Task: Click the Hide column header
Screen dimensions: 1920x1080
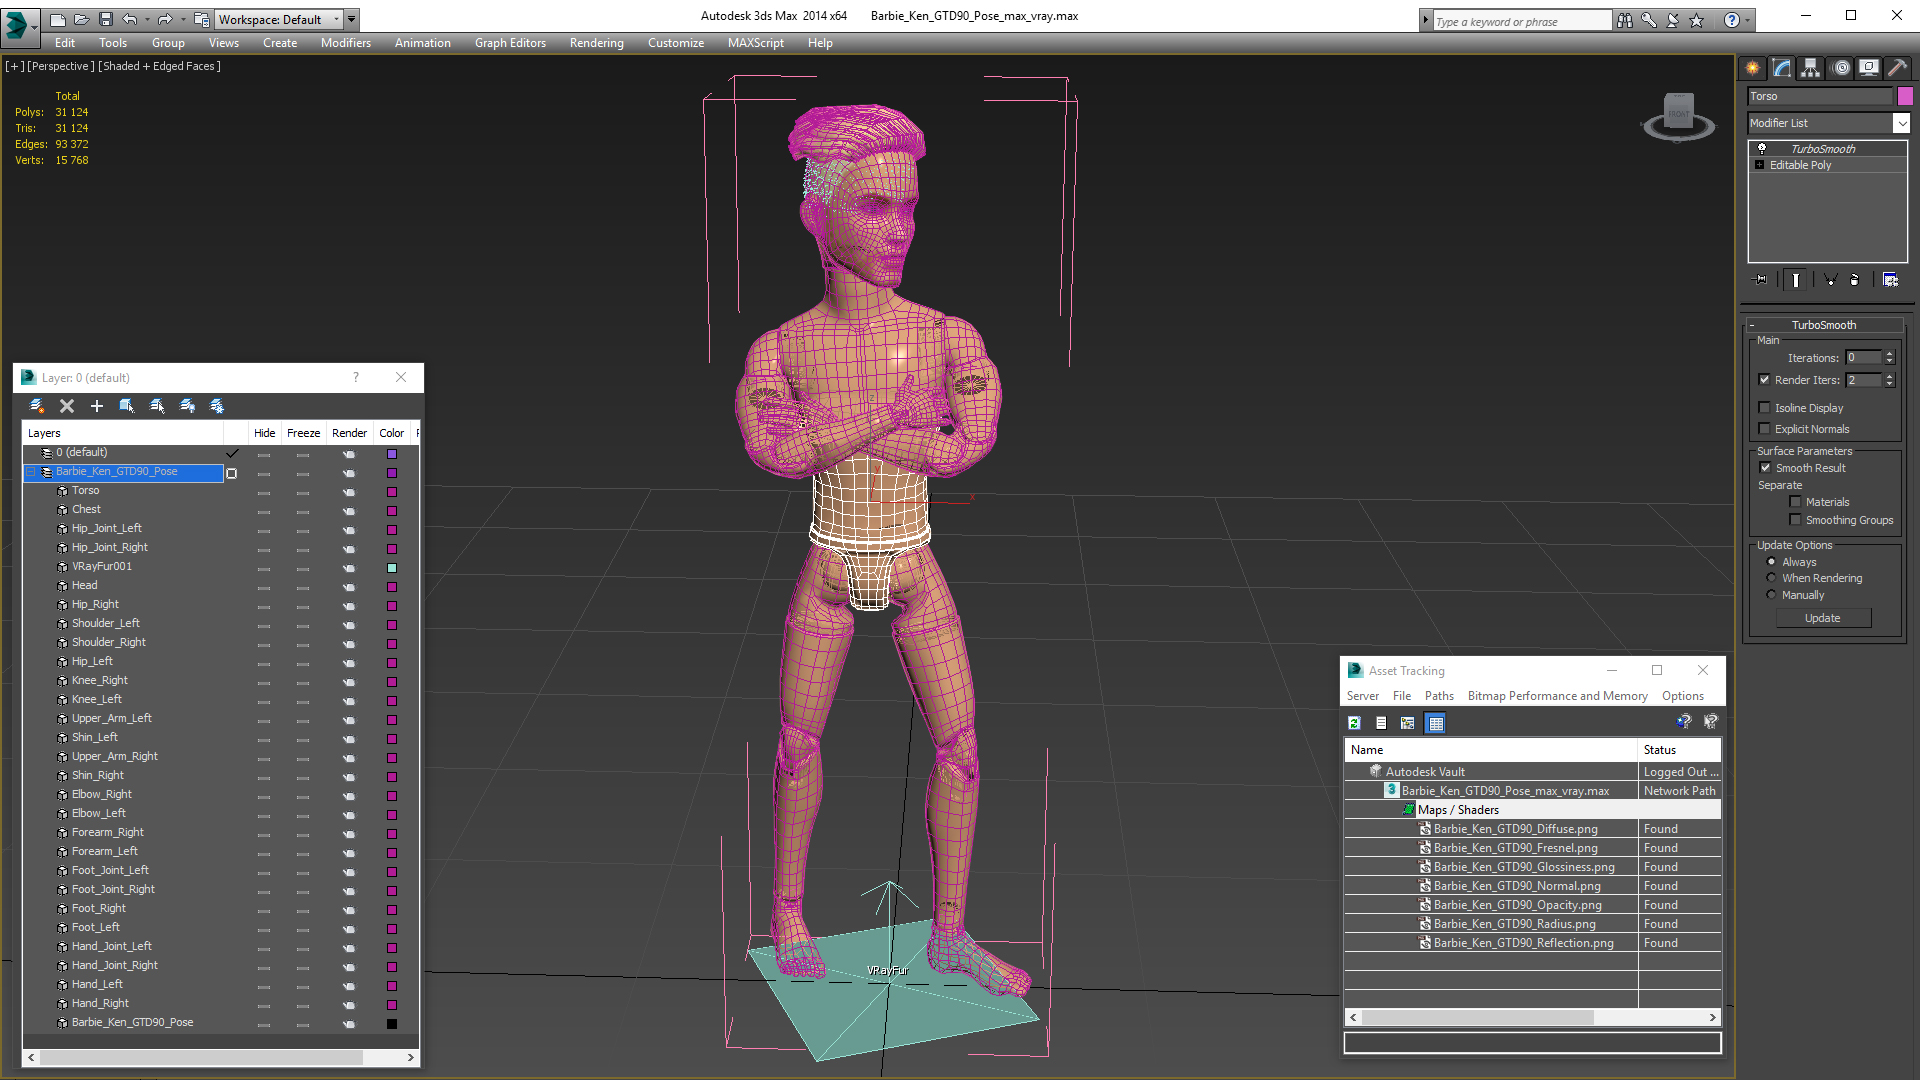Action: [264, 433]
